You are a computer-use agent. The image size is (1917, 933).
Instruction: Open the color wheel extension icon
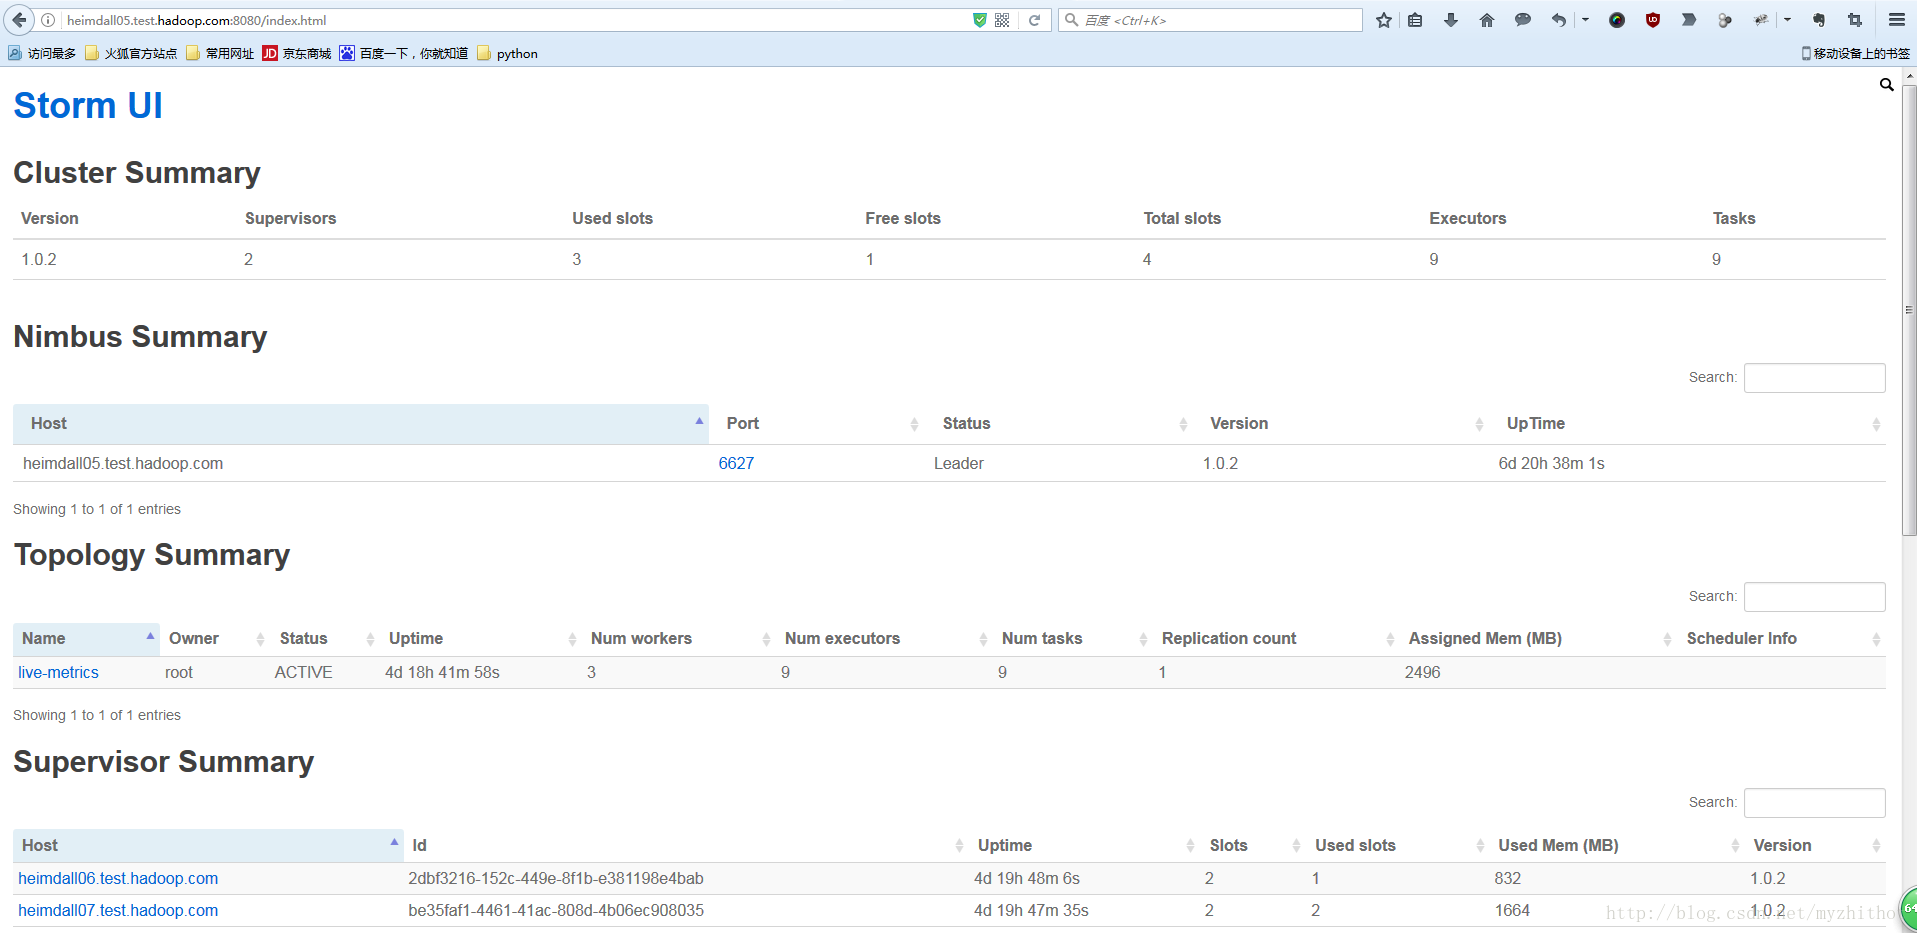[1617, 20]
